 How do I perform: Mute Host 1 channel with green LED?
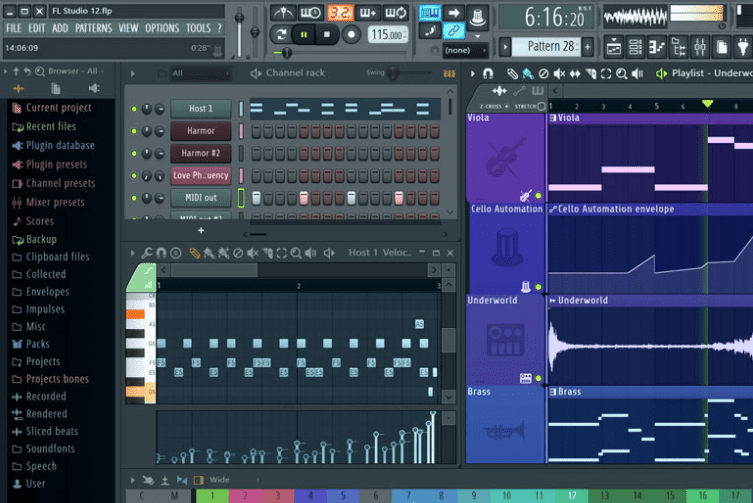(134, 109)
